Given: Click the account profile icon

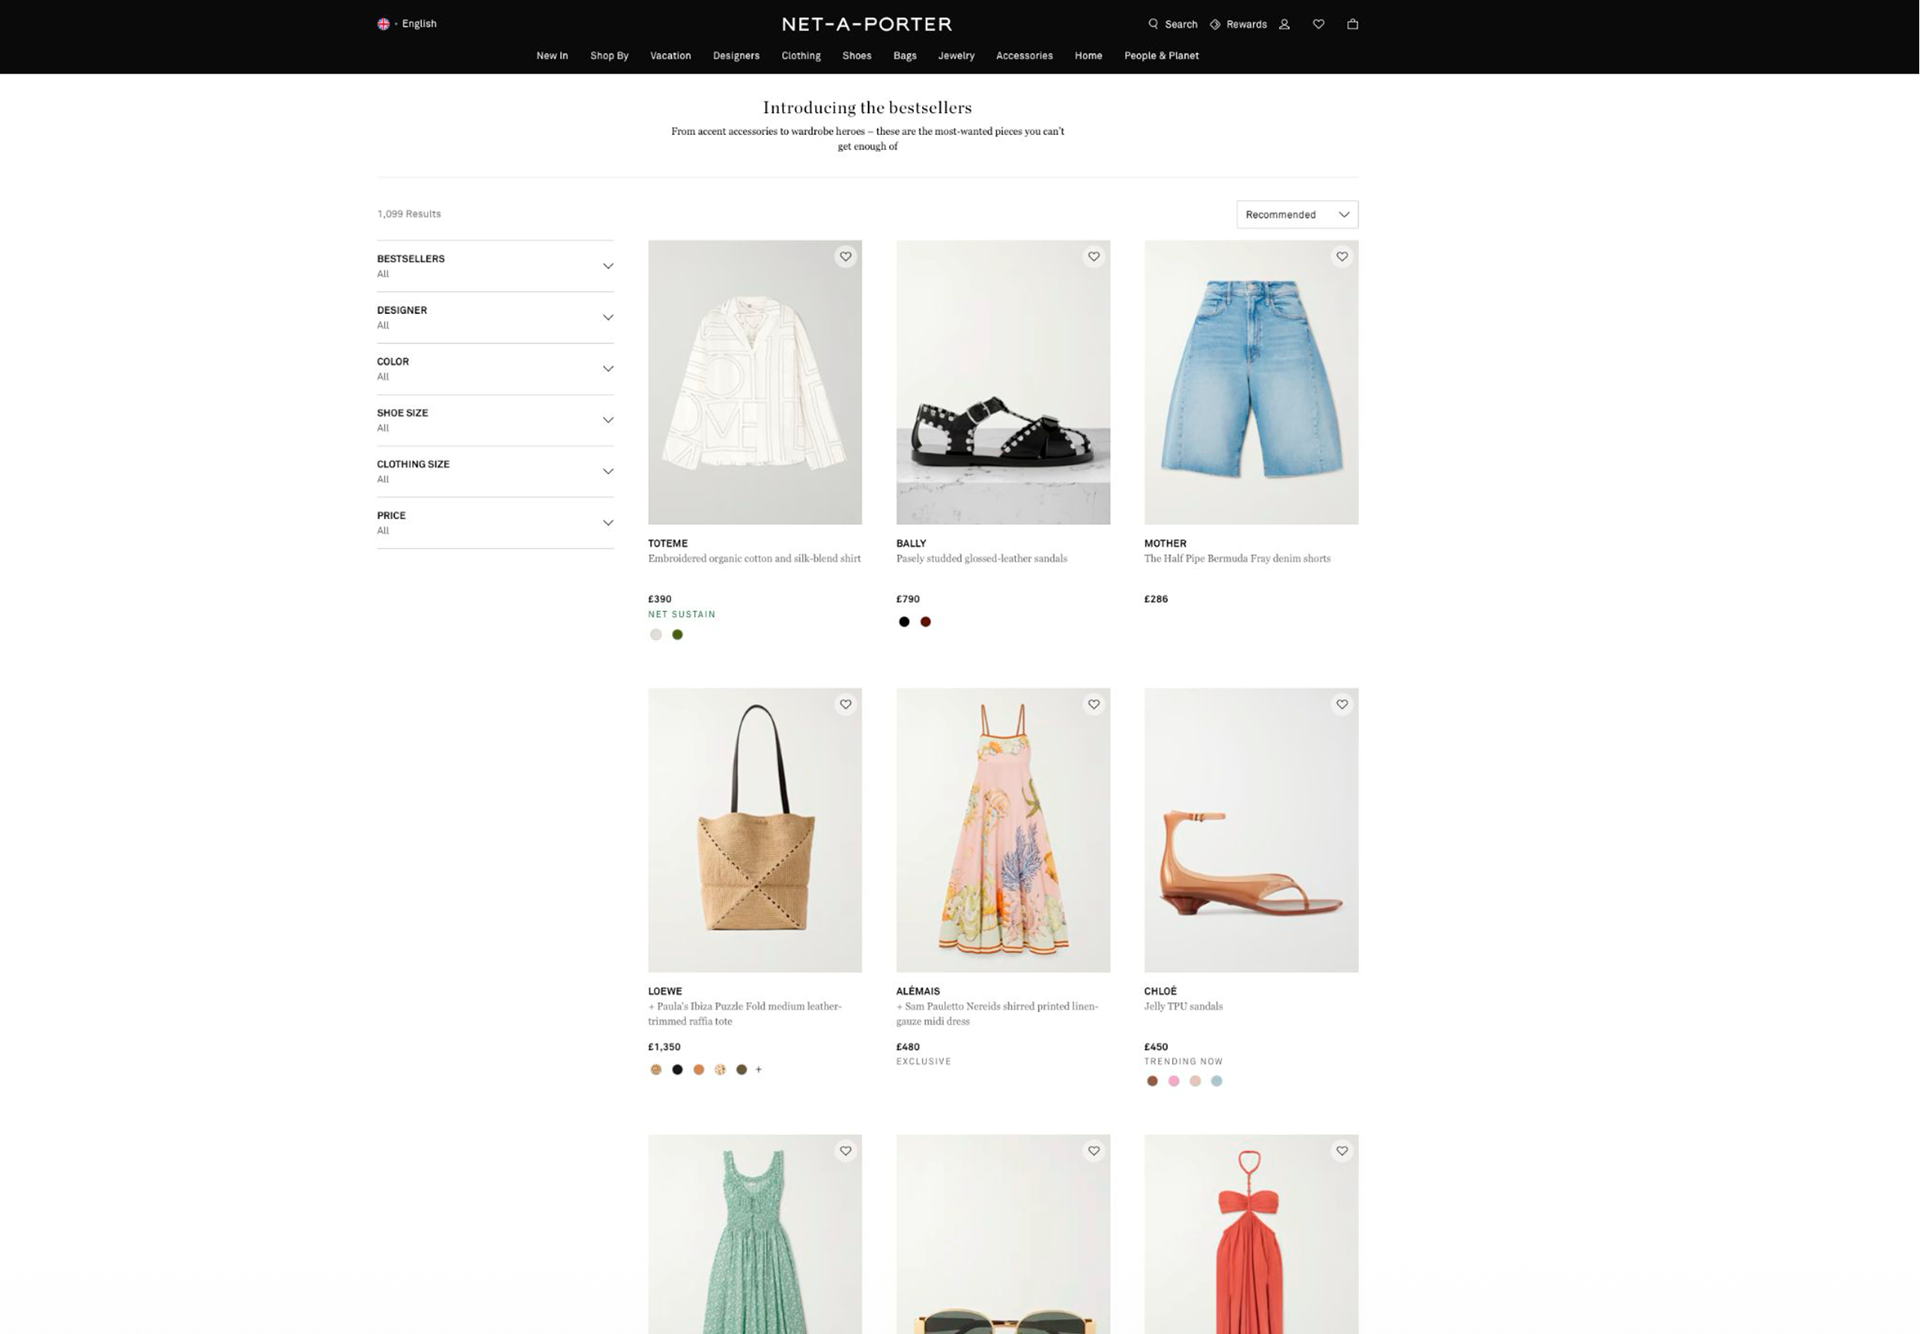Looking at the screenshot, I should pyautogui.click(x=1284, y=24).
